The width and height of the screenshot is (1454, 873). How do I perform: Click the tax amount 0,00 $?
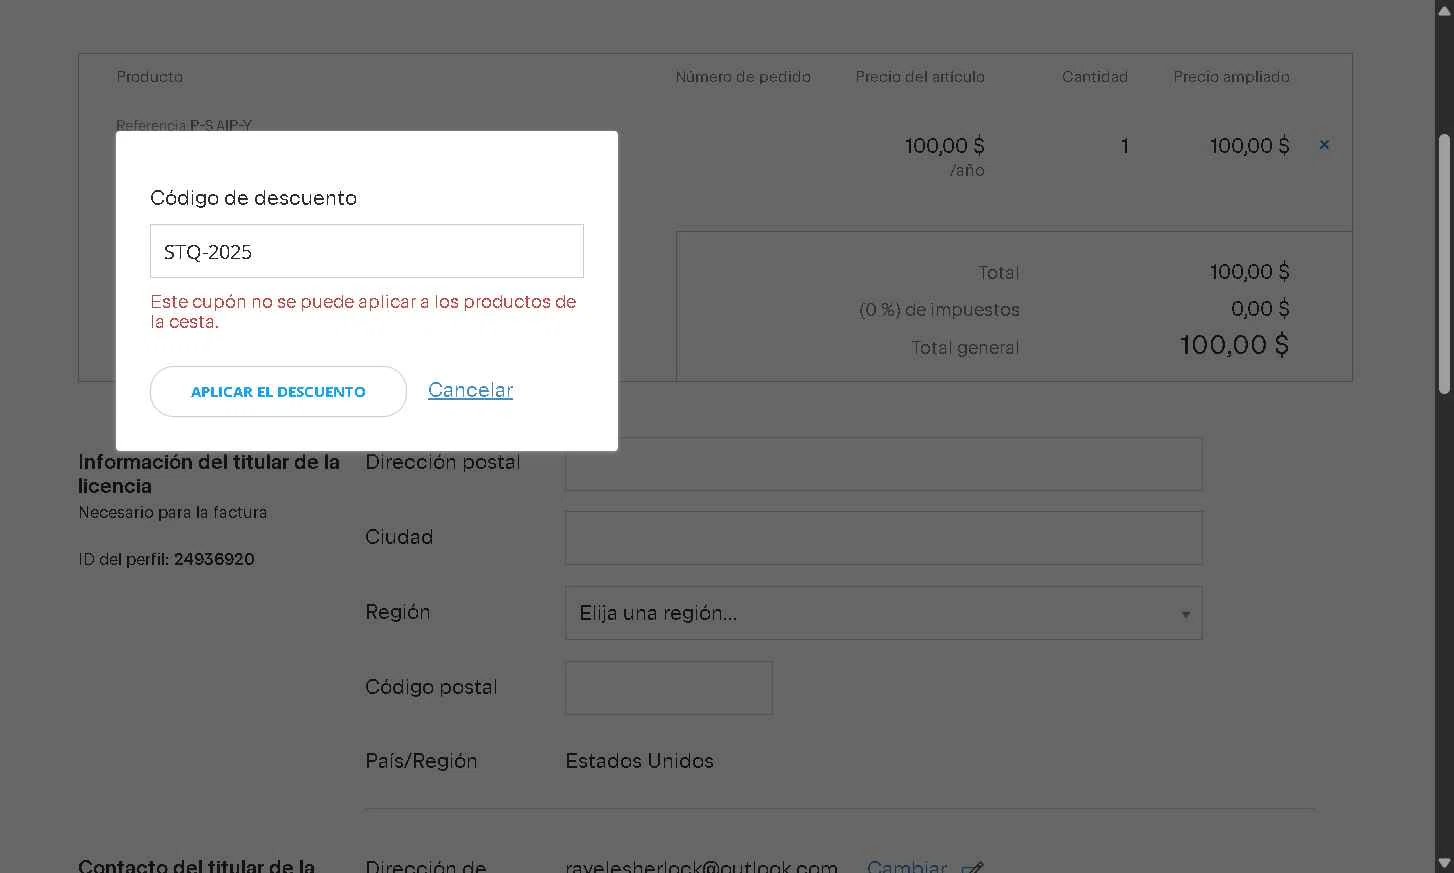coord(1260,309)
